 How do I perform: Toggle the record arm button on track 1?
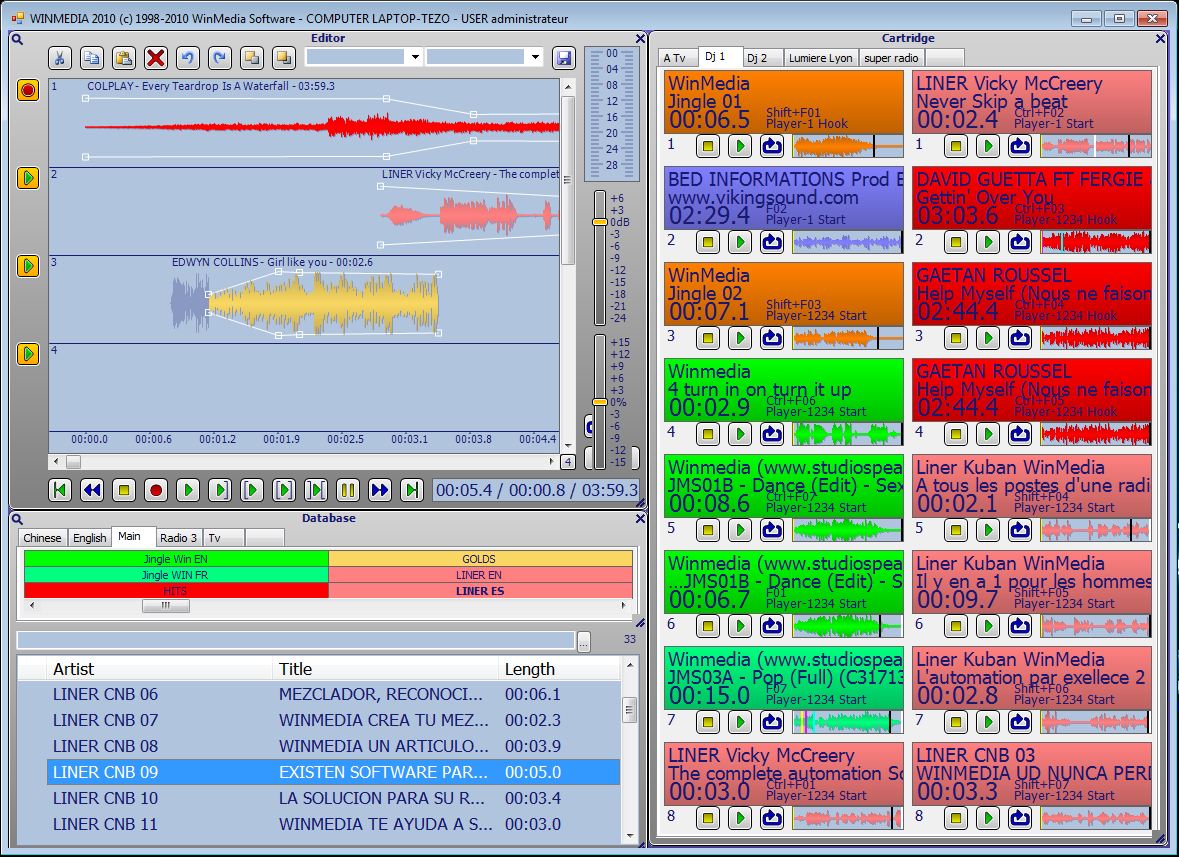point(28,90)
